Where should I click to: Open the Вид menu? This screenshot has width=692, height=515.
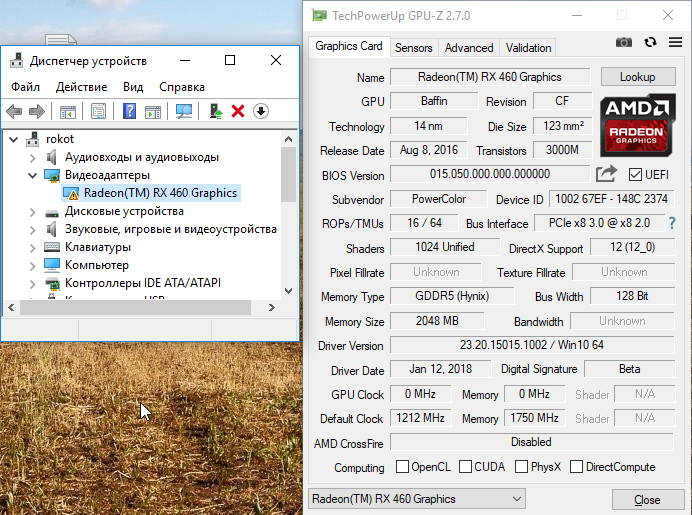pos(133,87)
